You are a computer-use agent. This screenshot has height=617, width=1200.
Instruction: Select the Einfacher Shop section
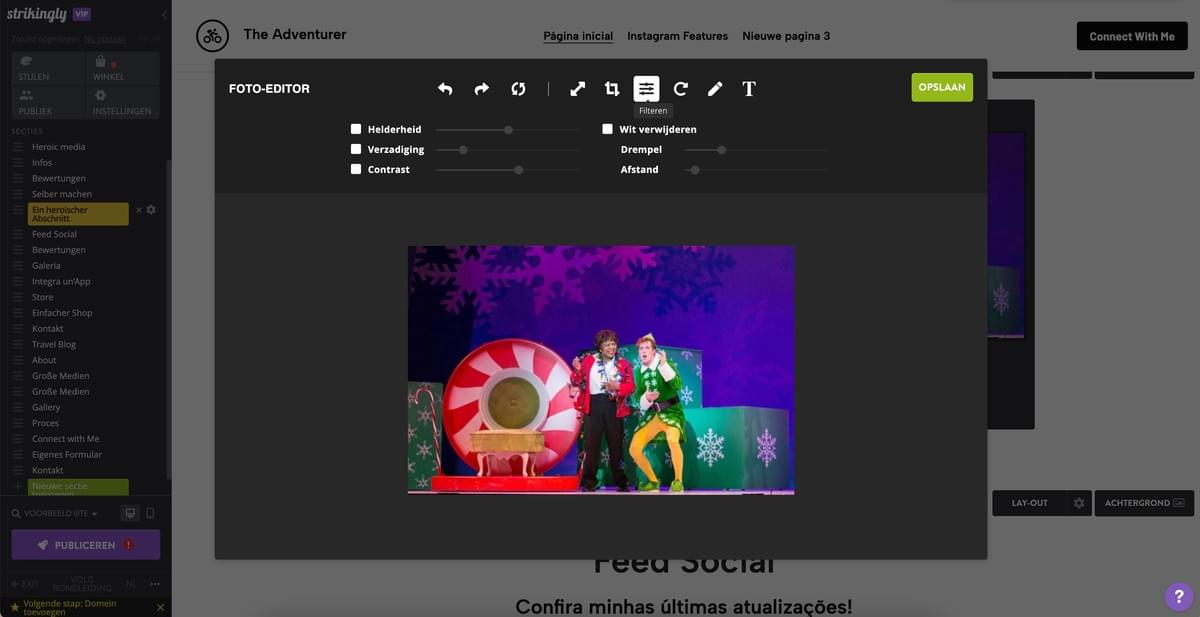pos(62,313)
